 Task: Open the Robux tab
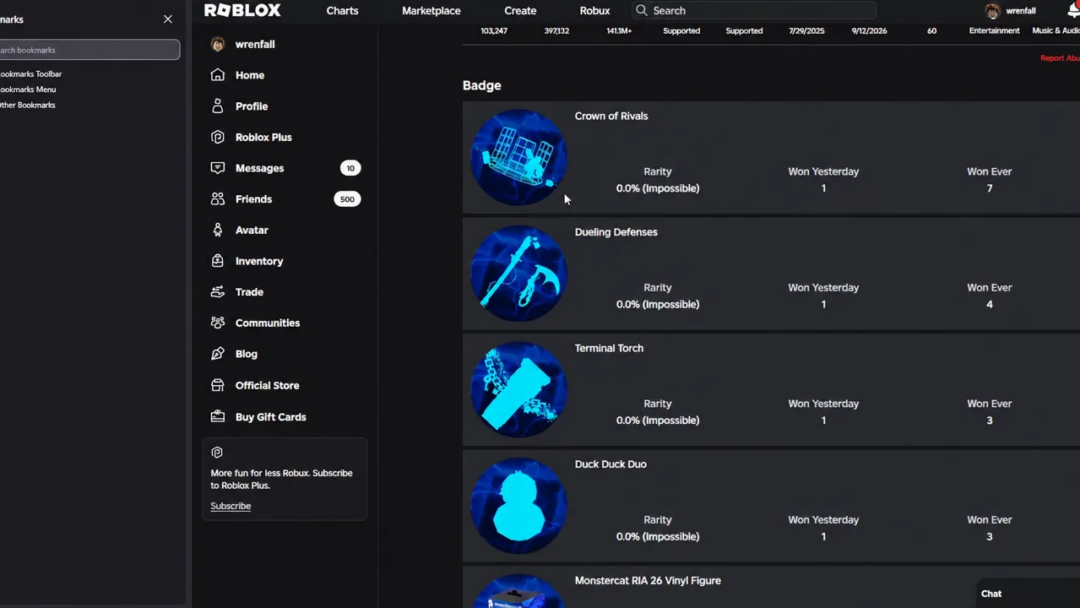tap(594, 11)
